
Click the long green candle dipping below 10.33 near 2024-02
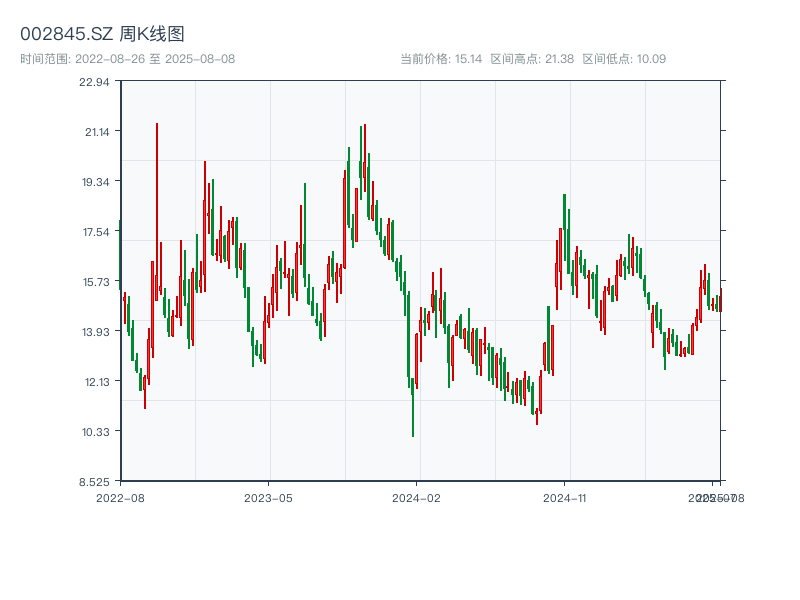click(x=413, y=407)
